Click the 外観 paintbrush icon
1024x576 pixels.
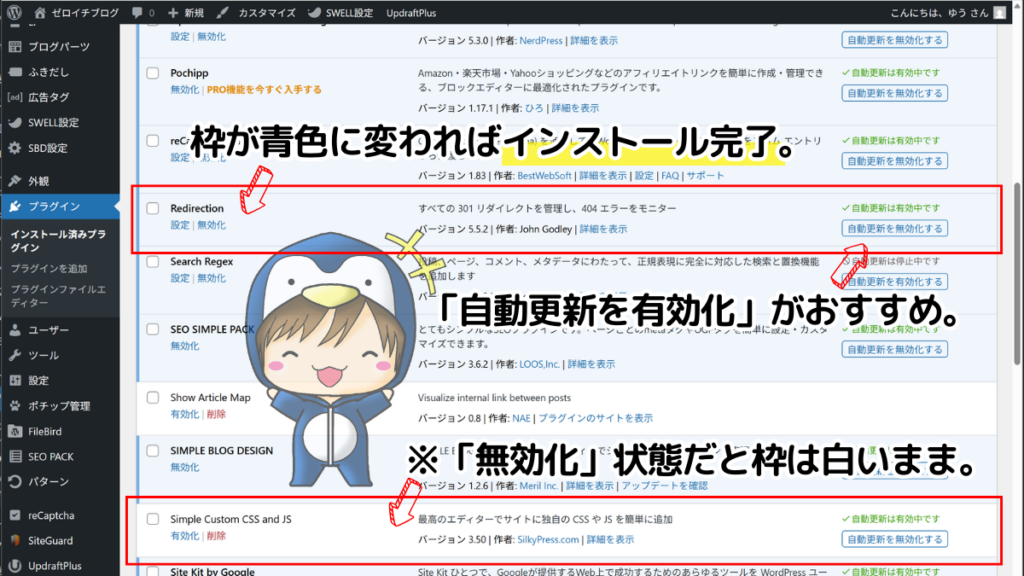tap(15, 181)
